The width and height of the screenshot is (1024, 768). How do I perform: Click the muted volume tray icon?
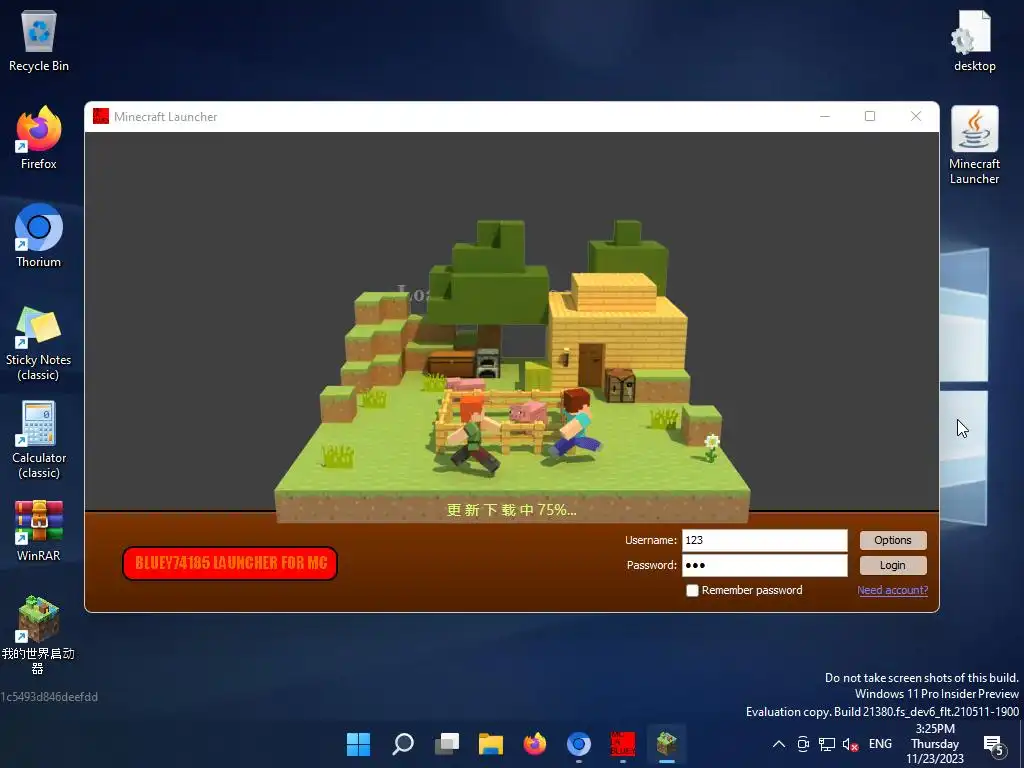850,744
